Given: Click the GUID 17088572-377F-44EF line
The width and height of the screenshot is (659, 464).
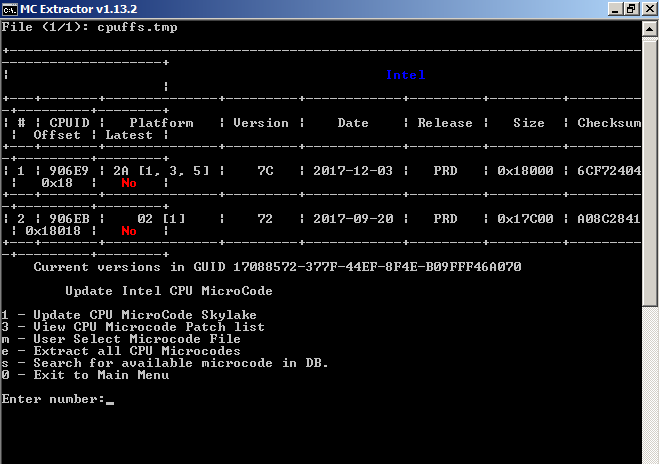Looking at the screenshot, I should [276, 267].
